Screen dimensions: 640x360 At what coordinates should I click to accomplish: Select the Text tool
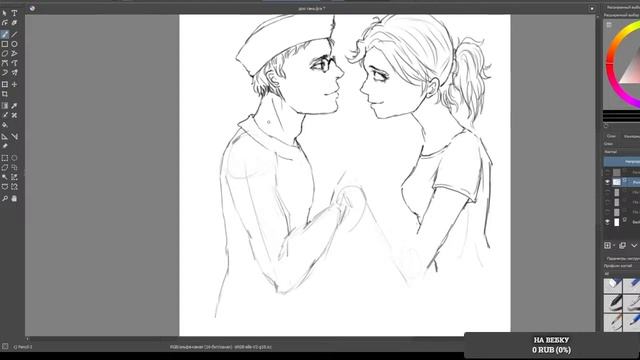point(14,13)
